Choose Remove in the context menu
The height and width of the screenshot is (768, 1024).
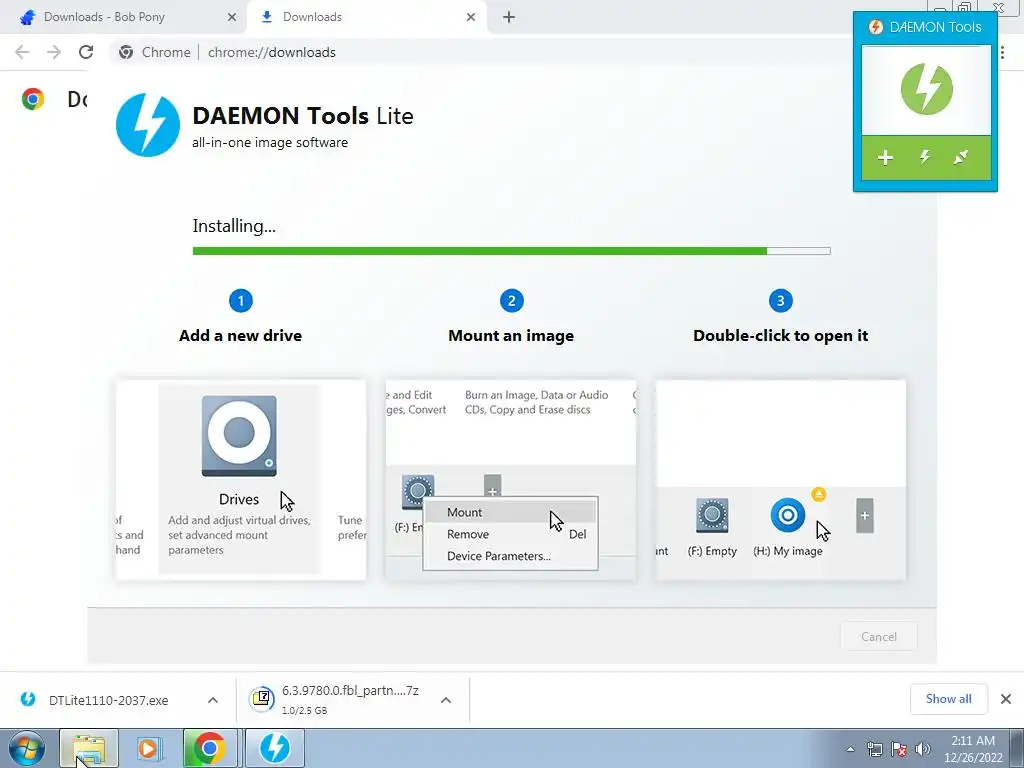pyautogui.click(x=511, y=534)
